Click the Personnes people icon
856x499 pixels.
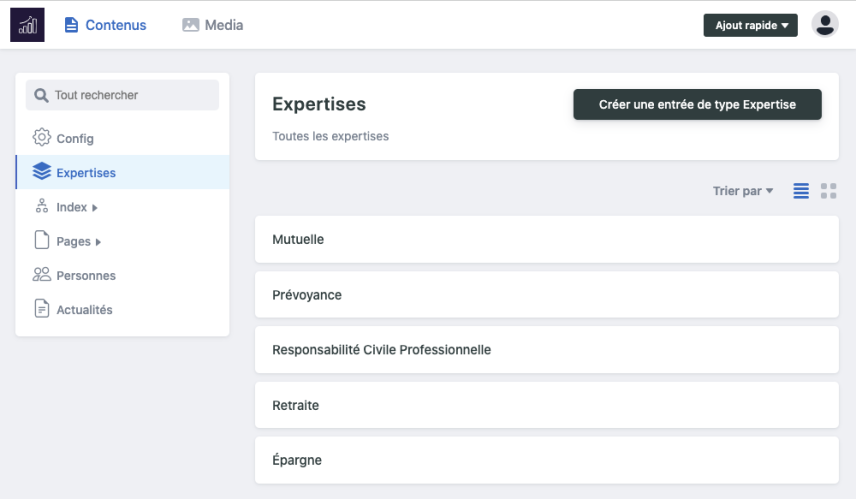pos(42,275)
